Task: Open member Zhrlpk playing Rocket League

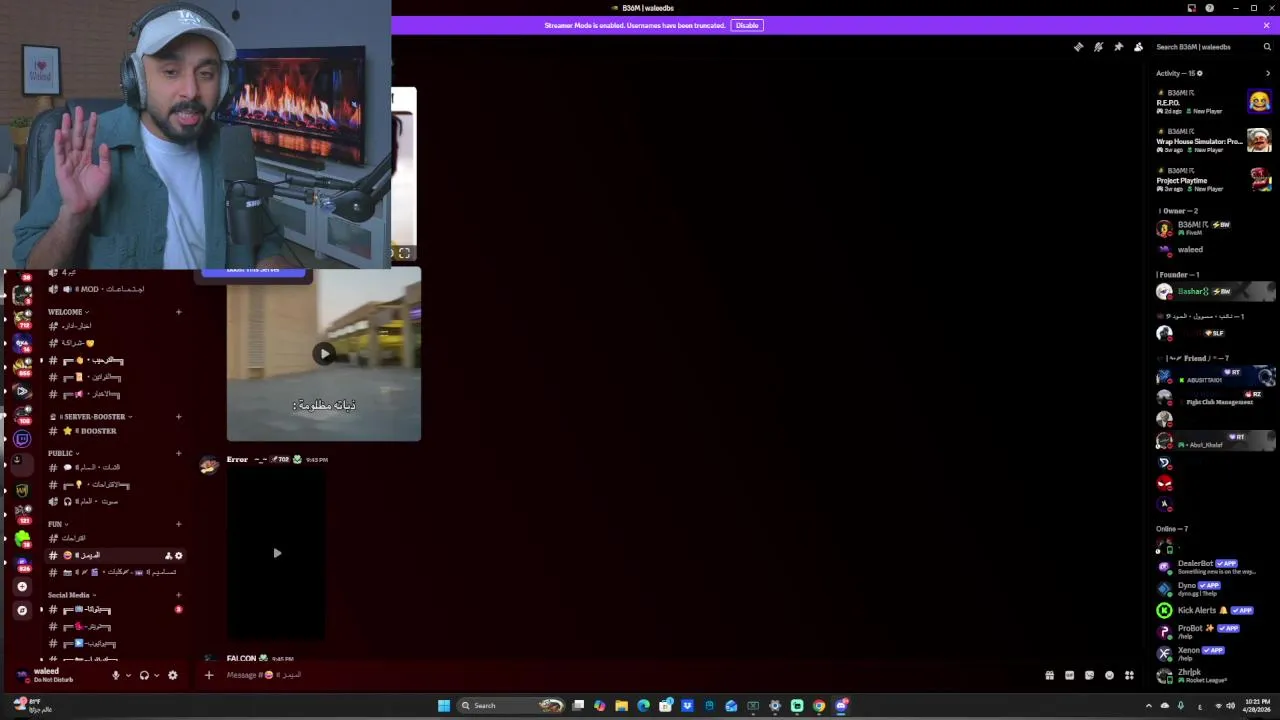Action: [x=1214, y=675]
